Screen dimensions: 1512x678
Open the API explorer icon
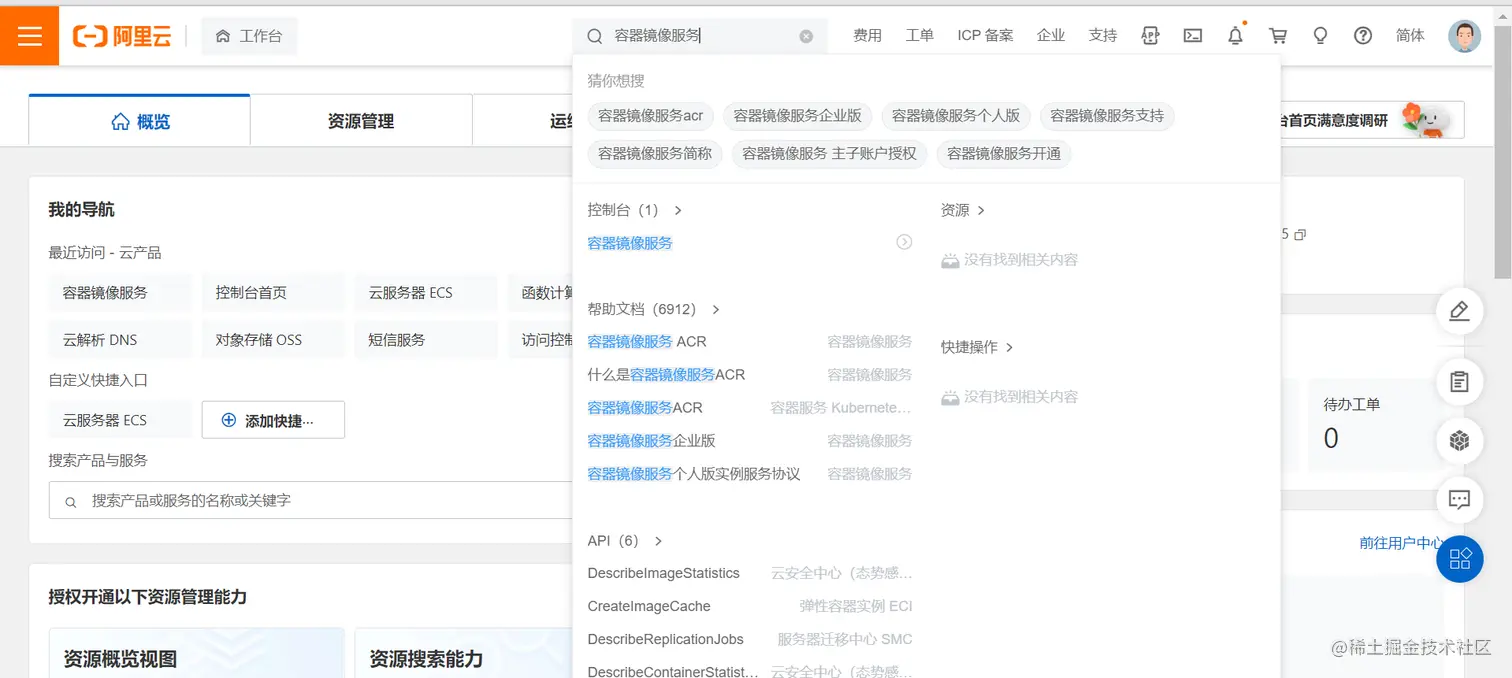pyautogui.click(x=1150, y=36)
